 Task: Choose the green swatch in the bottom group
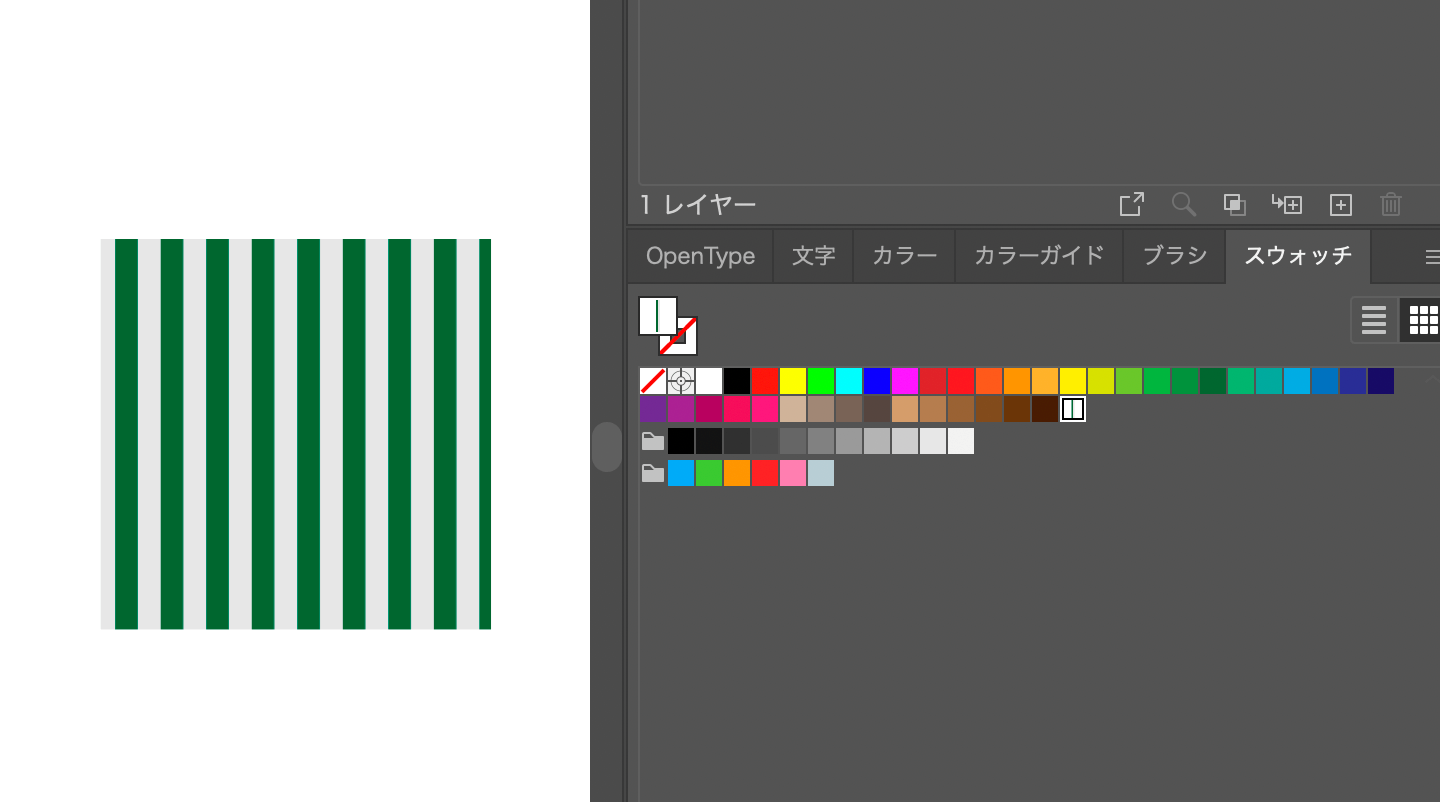(708, 473)
